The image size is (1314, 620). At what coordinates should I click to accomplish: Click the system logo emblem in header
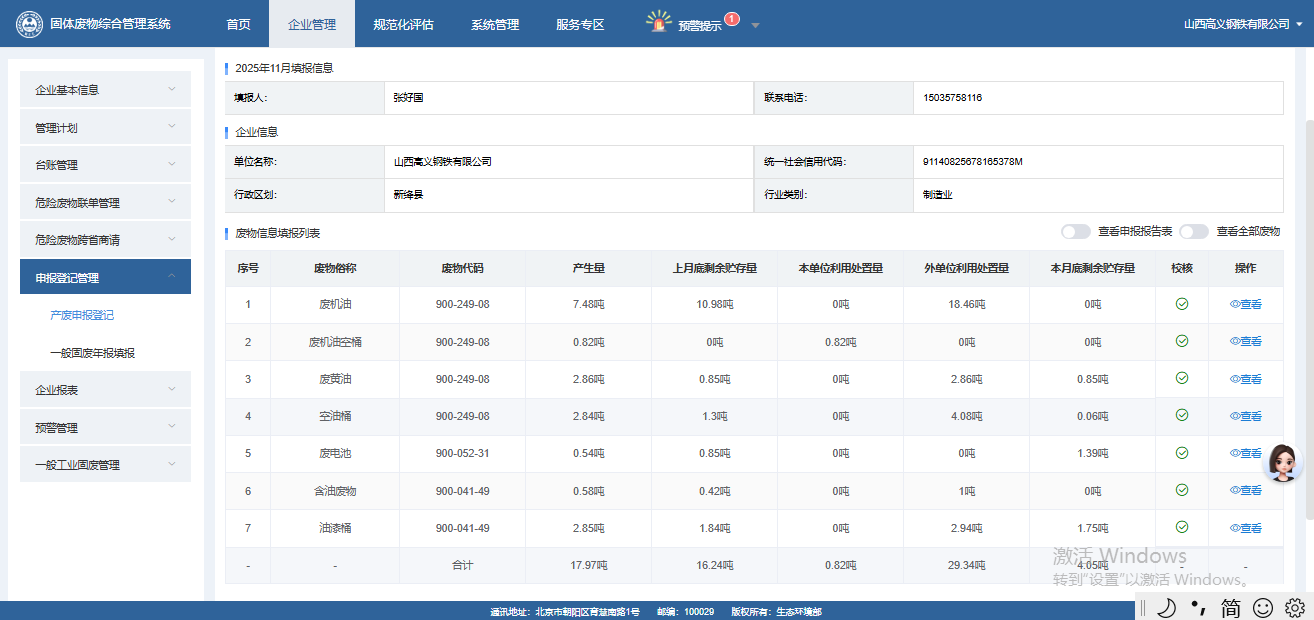pos(29,24)
